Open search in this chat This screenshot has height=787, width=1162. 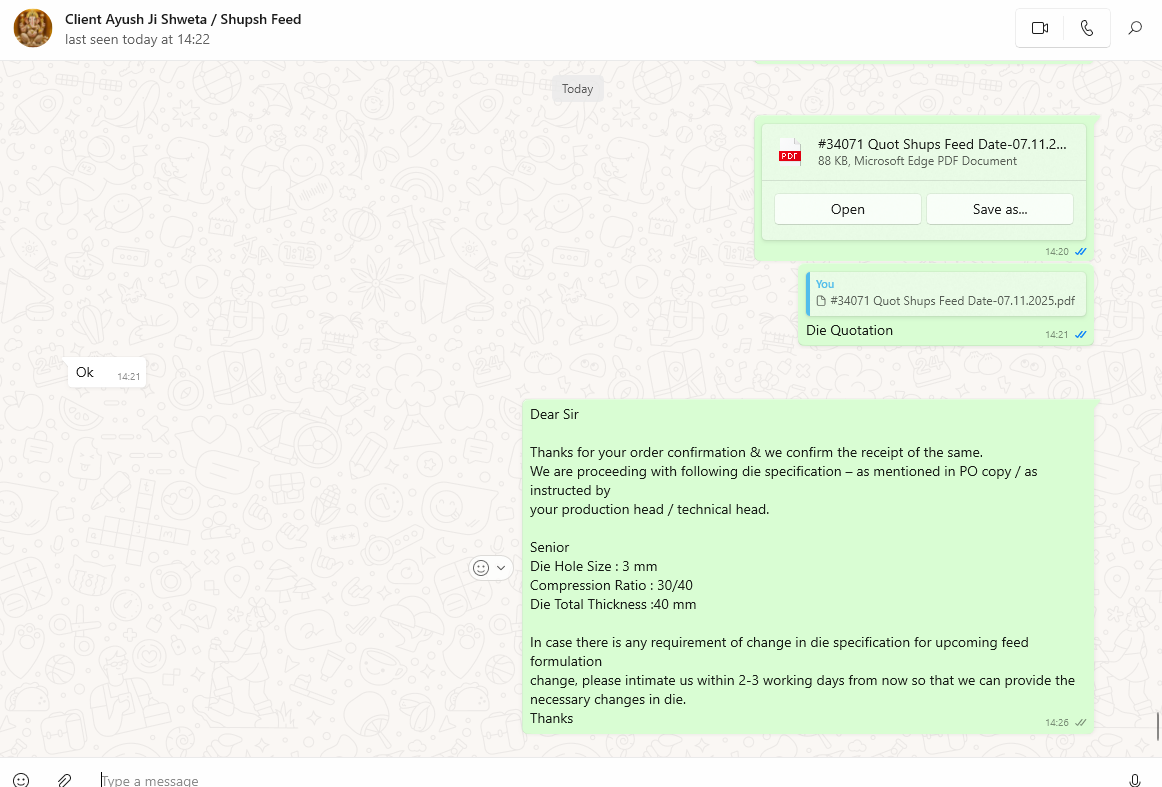tap(1135, 28)
